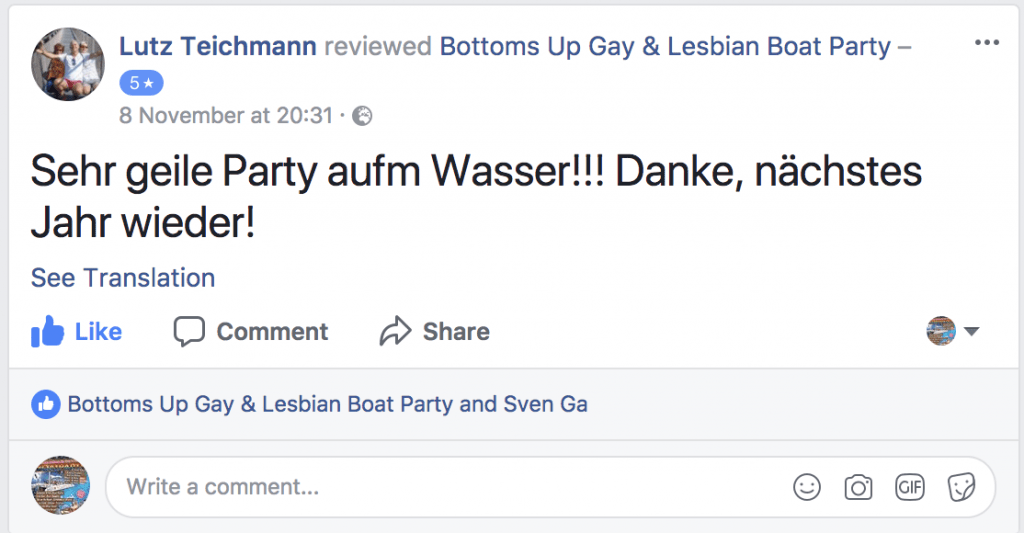Click the commenter avatar beside comment box
The width and height of the screenshot is (1024, 533).
pyautogui.click(x=61, y=486)
